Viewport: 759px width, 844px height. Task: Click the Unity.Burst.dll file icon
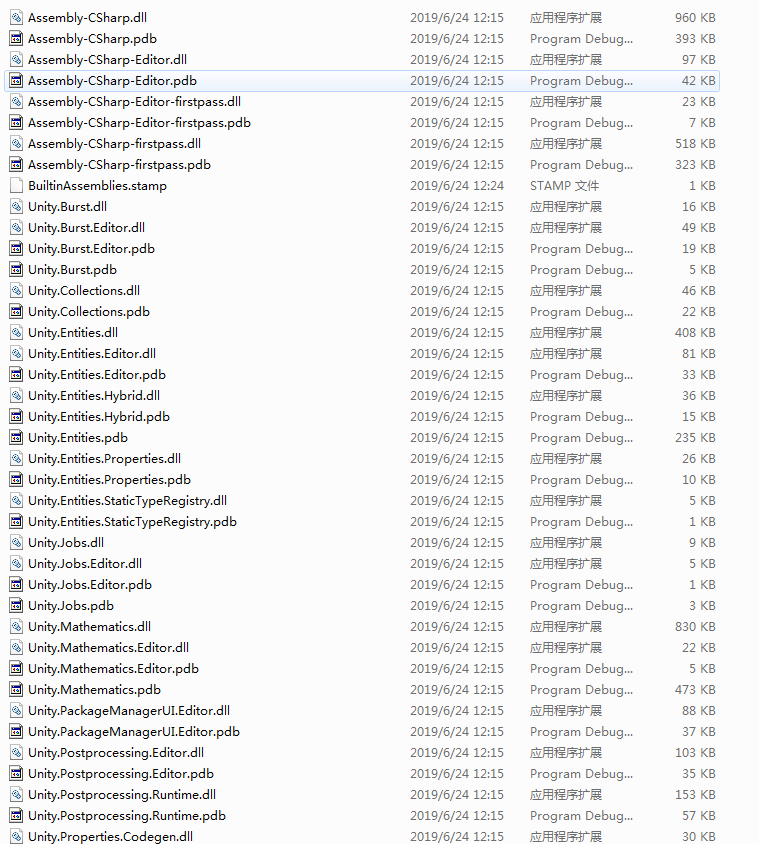[17, 207]
